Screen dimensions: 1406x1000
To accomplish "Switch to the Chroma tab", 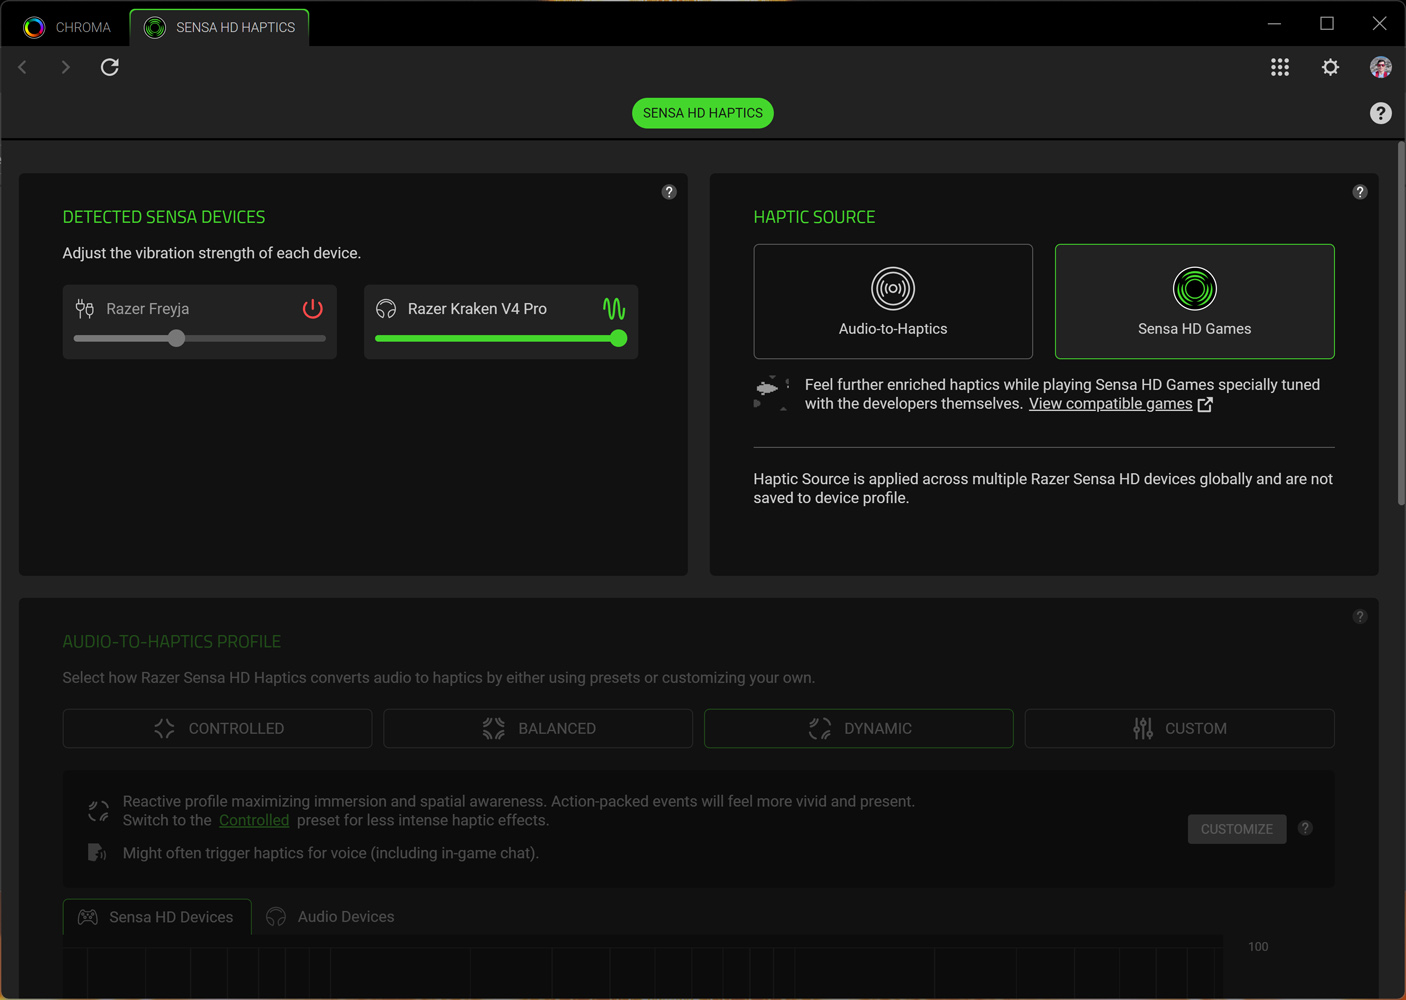I will [66, 27].
